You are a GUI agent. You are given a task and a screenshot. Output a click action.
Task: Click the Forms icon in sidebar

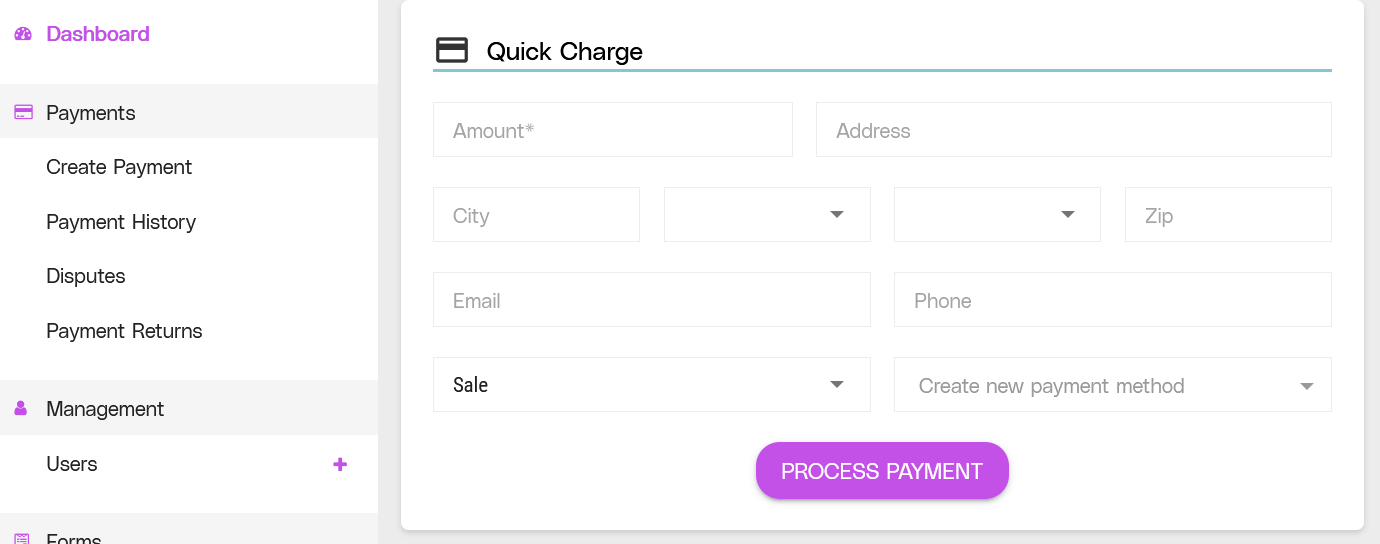tap(23, 539)
